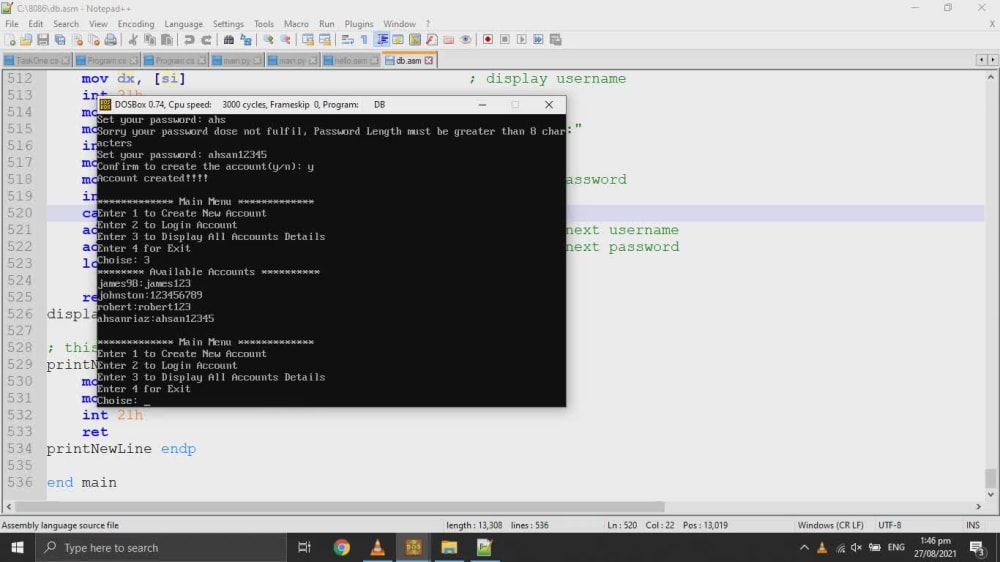Image resolution: width=1000 pixels, height=562 pixels.
Task: Click the Stop macro recording icon
Action: click(504, 40)
